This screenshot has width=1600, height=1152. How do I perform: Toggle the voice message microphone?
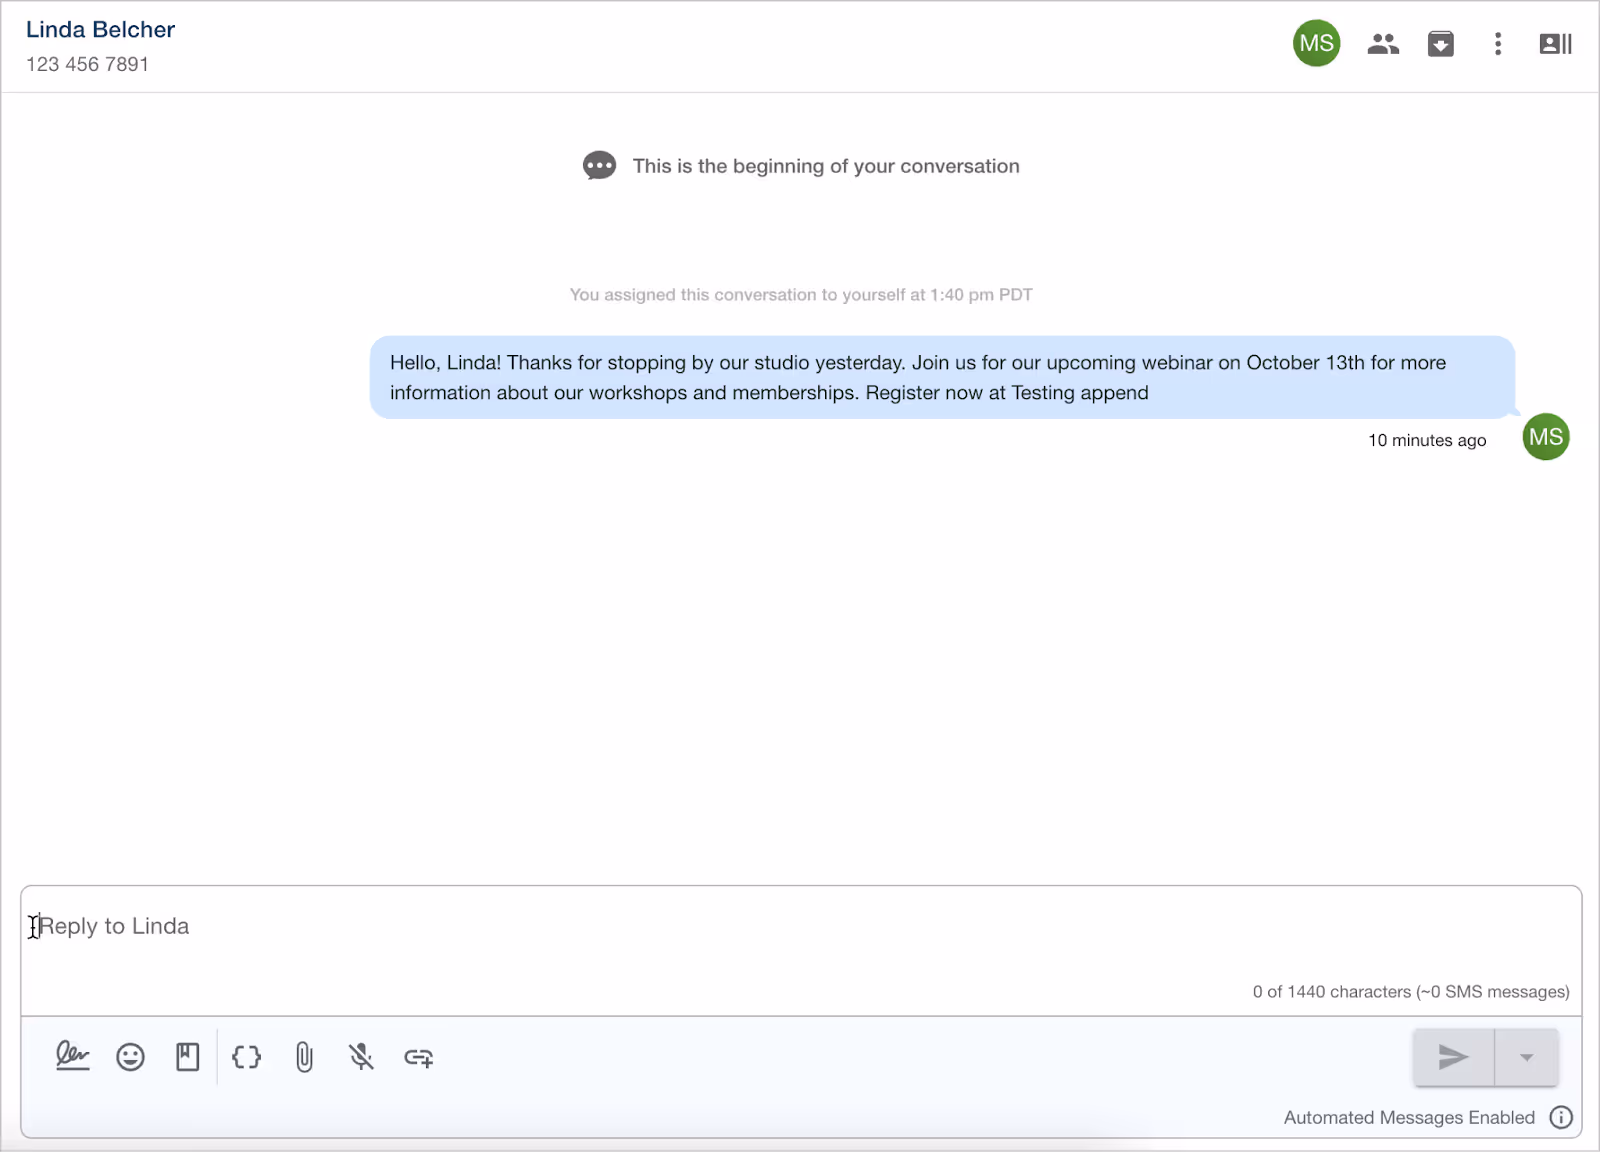361,1057
